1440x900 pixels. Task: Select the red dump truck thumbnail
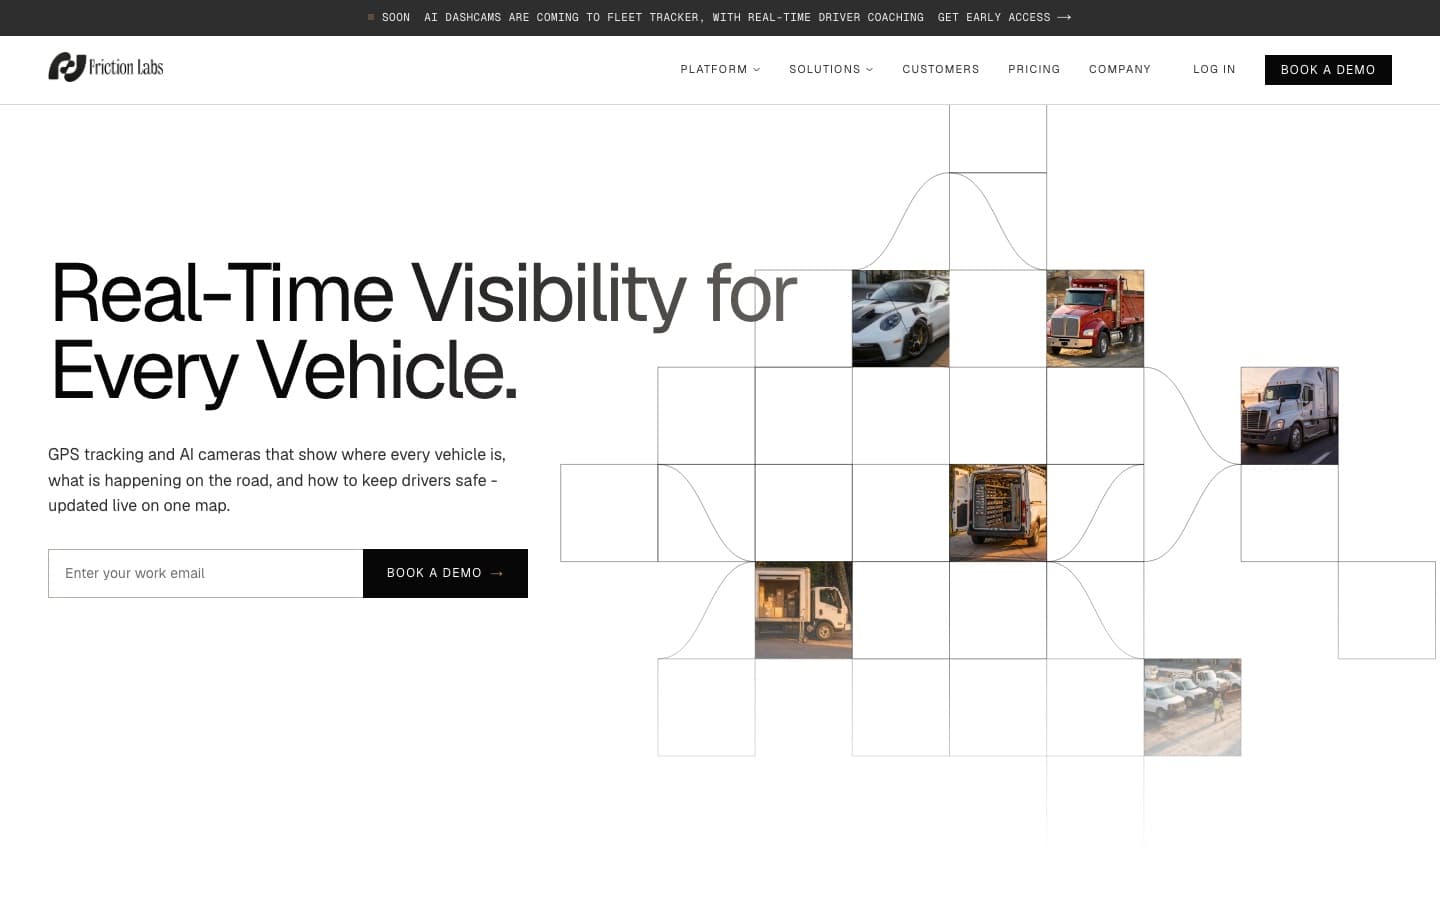1095,318
